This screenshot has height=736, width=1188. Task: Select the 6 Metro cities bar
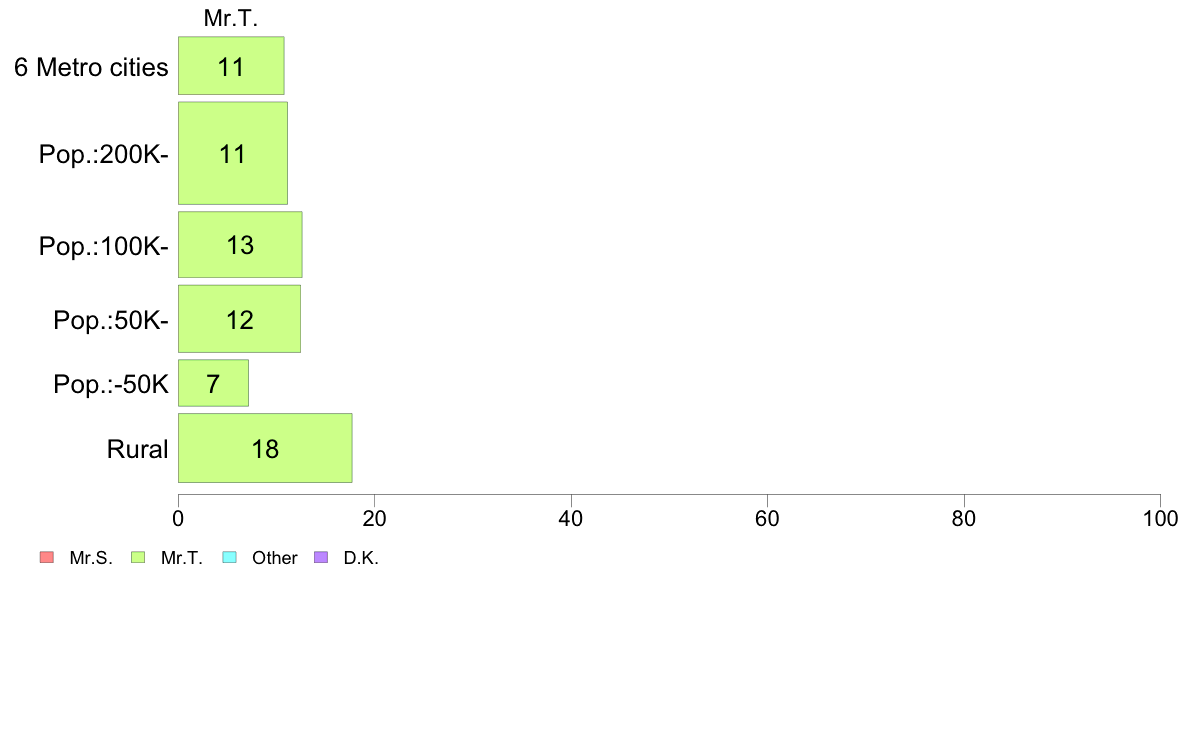[231, 66]
